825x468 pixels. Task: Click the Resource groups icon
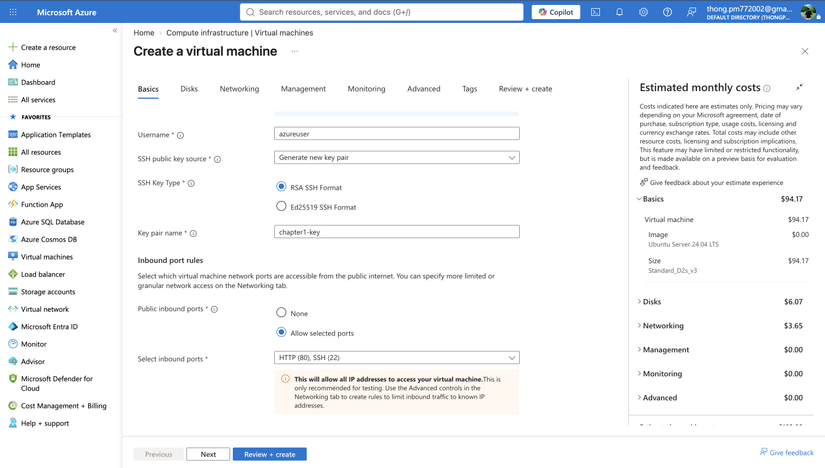13,169
